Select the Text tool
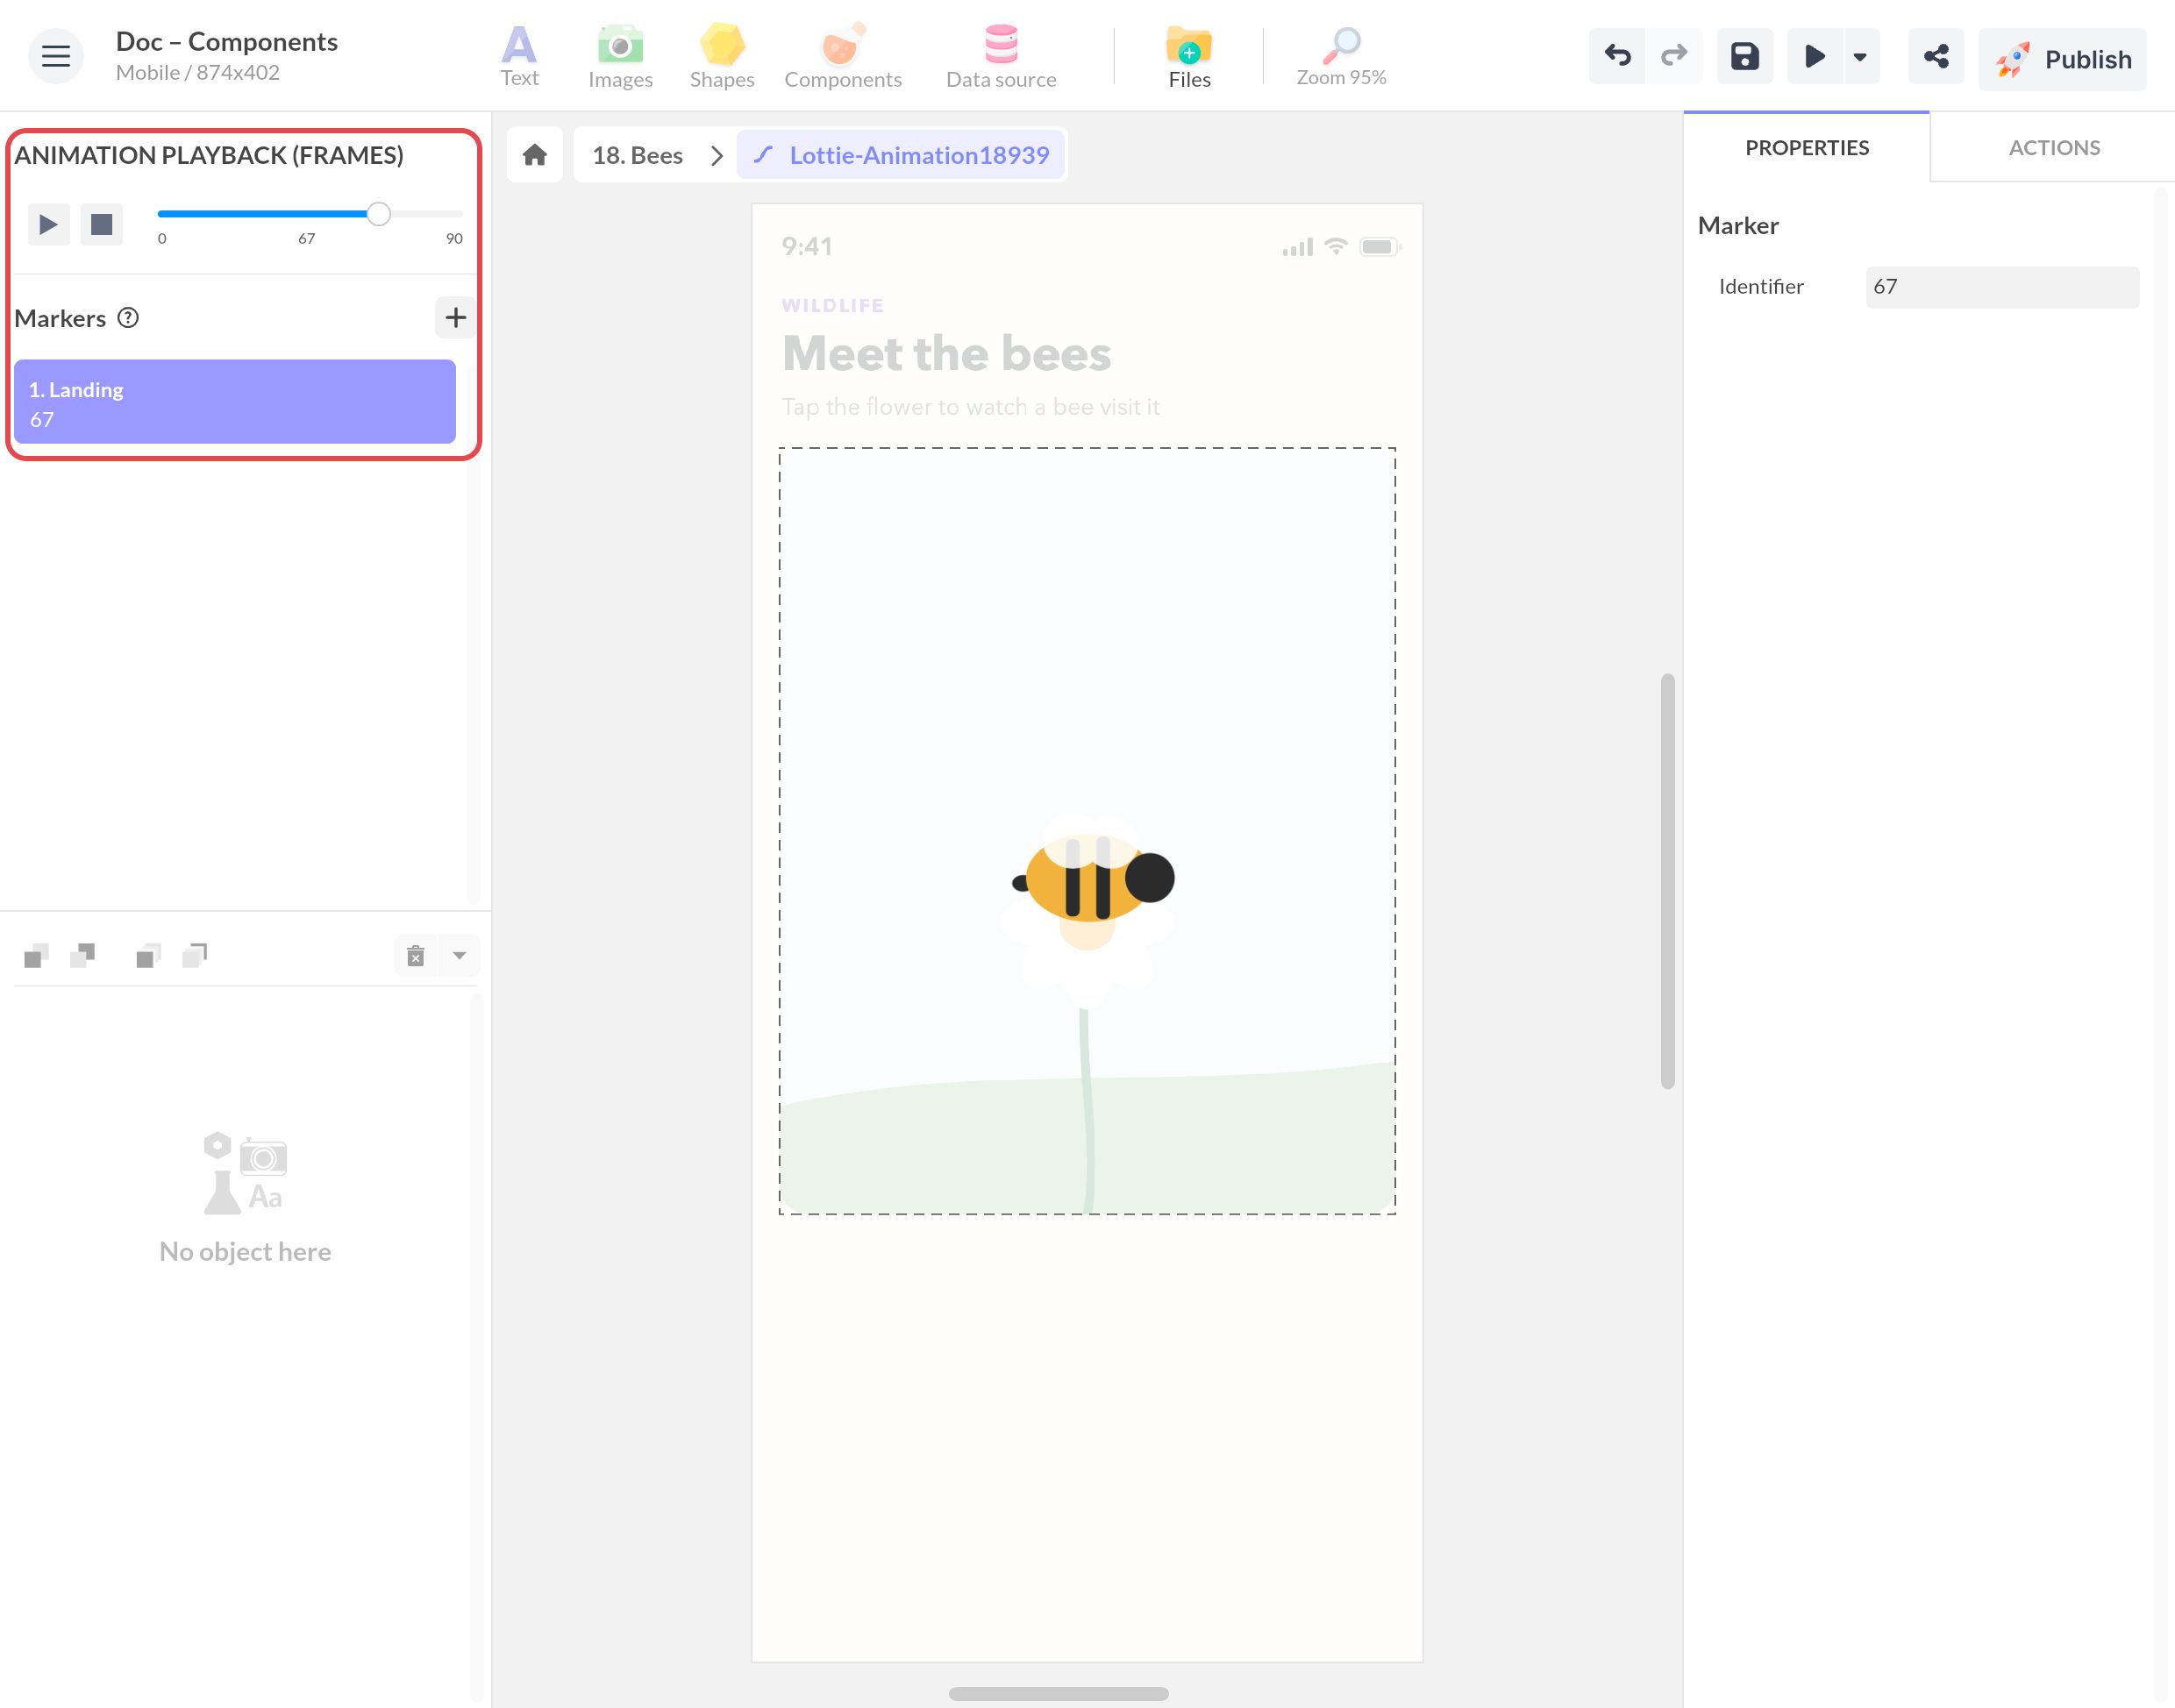This screenshot has height=1708, width=2175. click(519, 56)
